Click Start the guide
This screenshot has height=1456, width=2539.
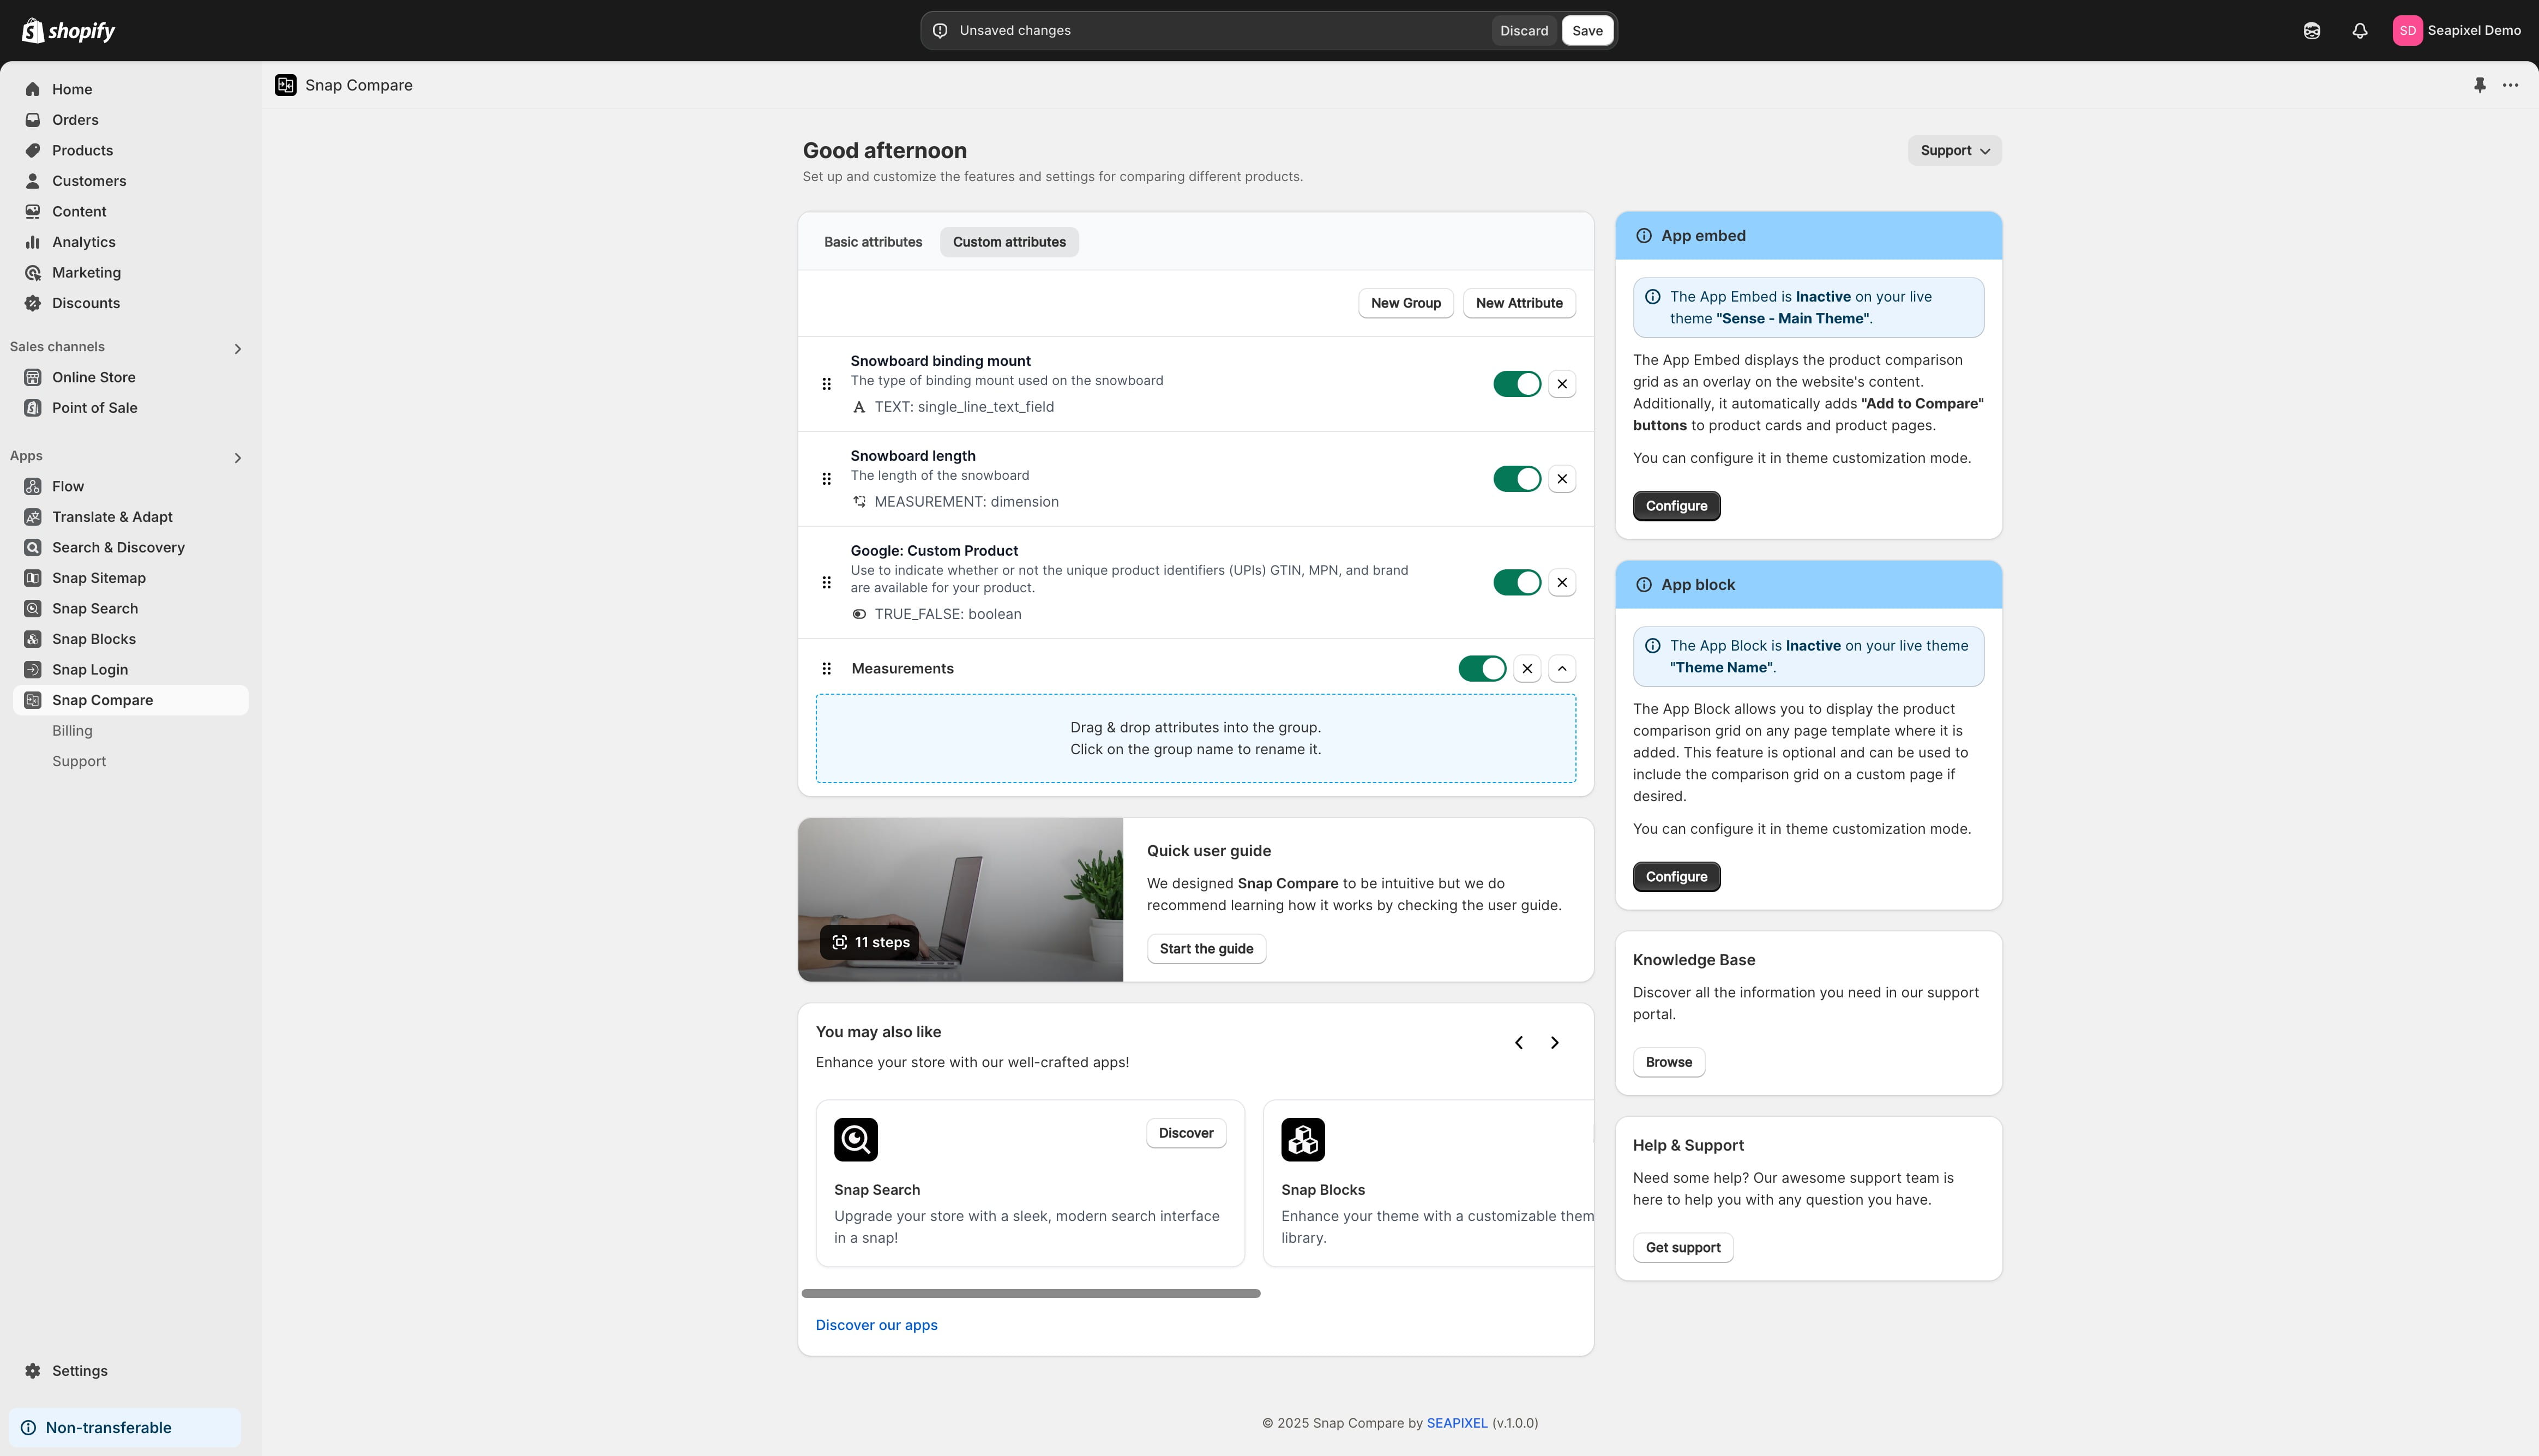pos(1206,948)
